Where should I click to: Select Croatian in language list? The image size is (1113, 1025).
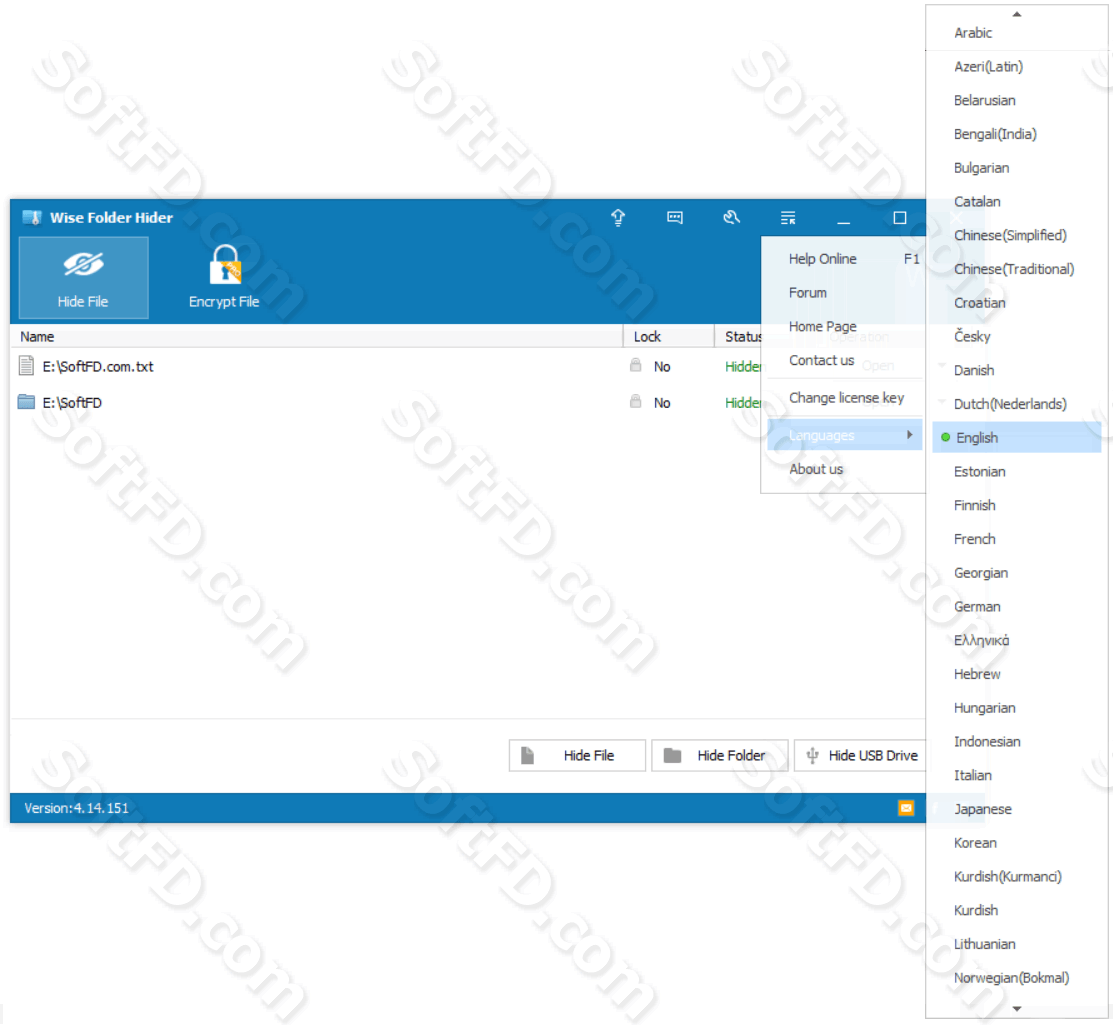[1016, 302]
